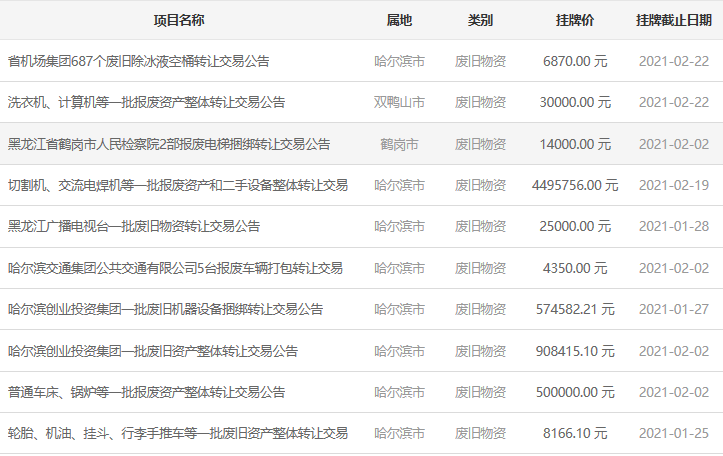Click the 项目名称 column header
This screenshot has width=723, height=456.
pos(179,20)
